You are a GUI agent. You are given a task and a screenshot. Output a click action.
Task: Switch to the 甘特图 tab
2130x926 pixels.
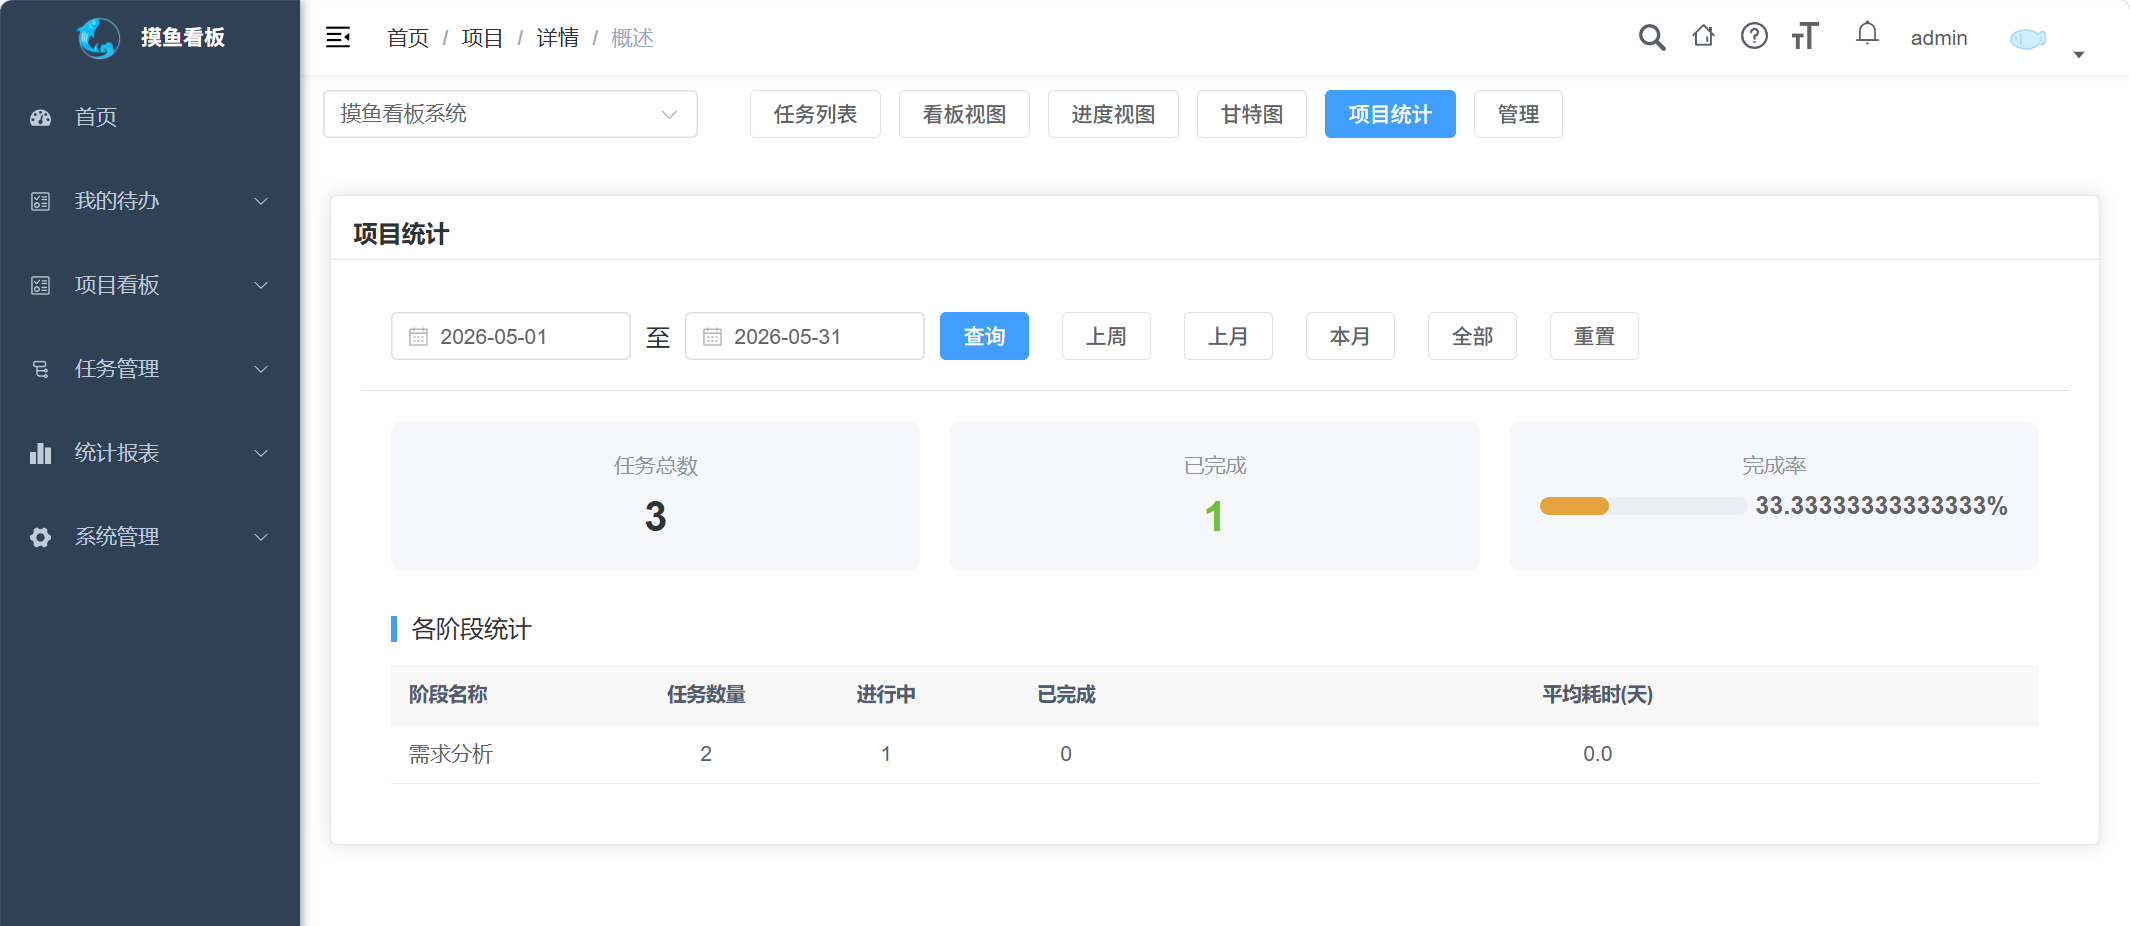[x=1252, y=114]
